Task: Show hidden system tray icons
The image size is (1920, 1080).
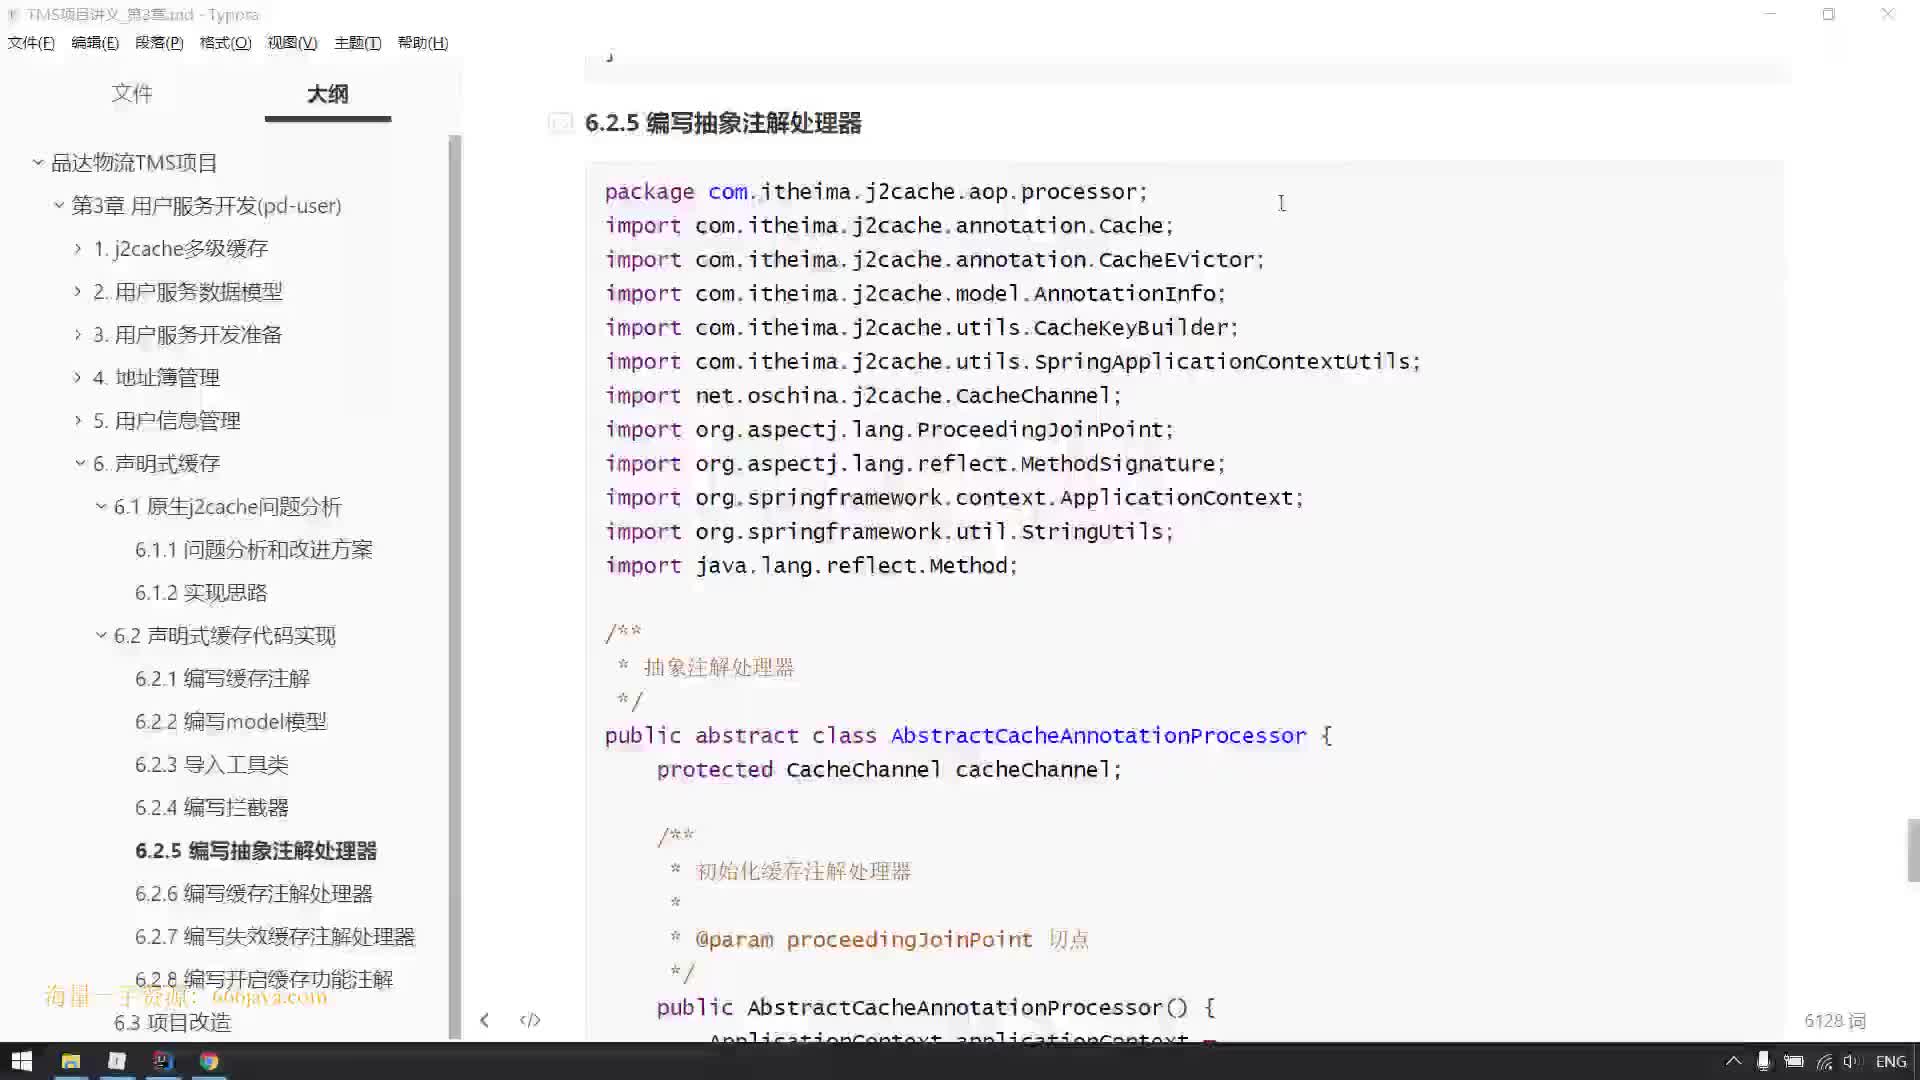Action: pos(1733,1061)
